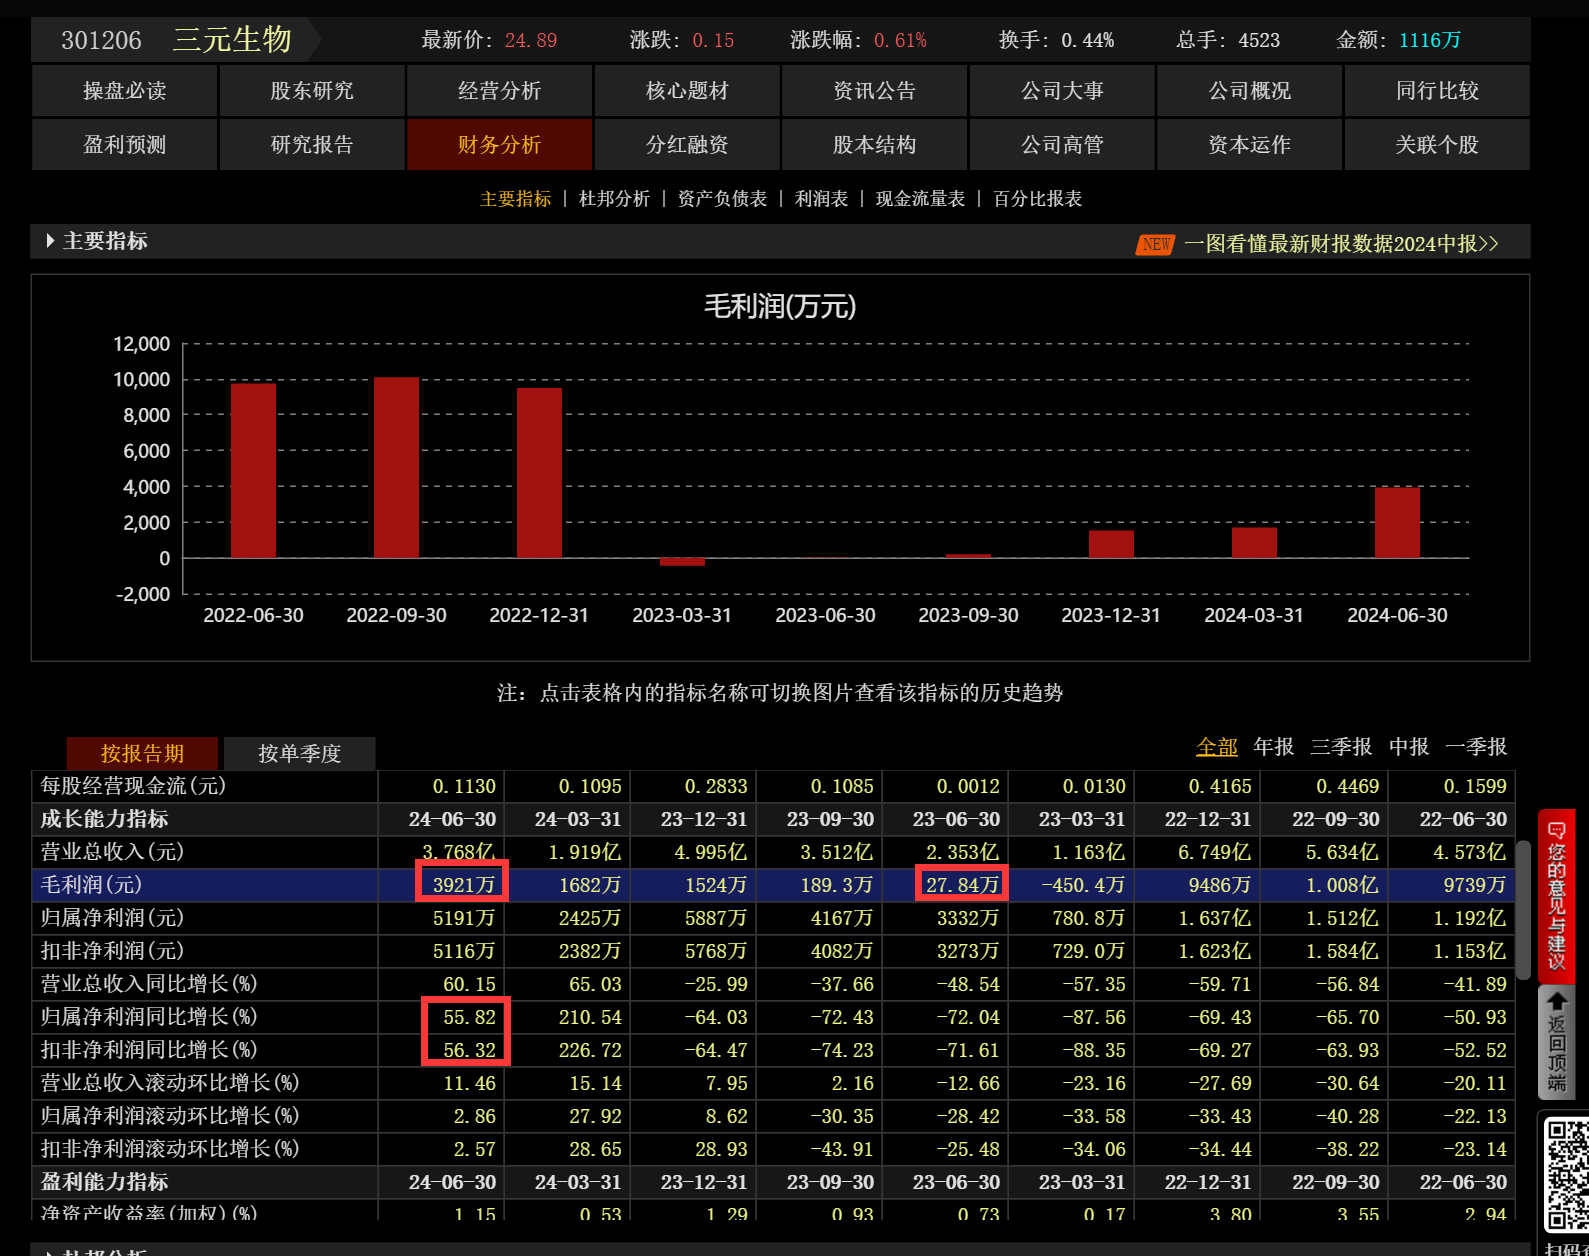Filter reports by 中报
Screen dimensions: 1589x1256
(x=1409, y=747)
